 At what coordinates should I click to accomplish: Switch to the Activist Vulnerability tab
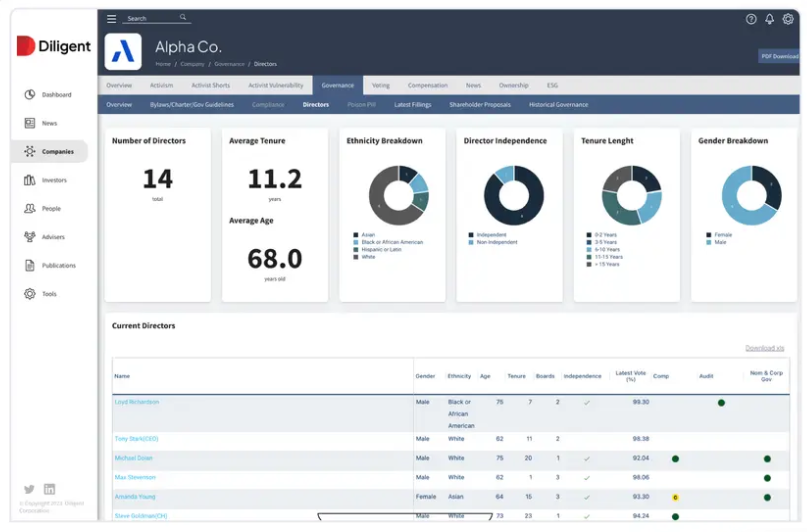click(x=276, y=85)
